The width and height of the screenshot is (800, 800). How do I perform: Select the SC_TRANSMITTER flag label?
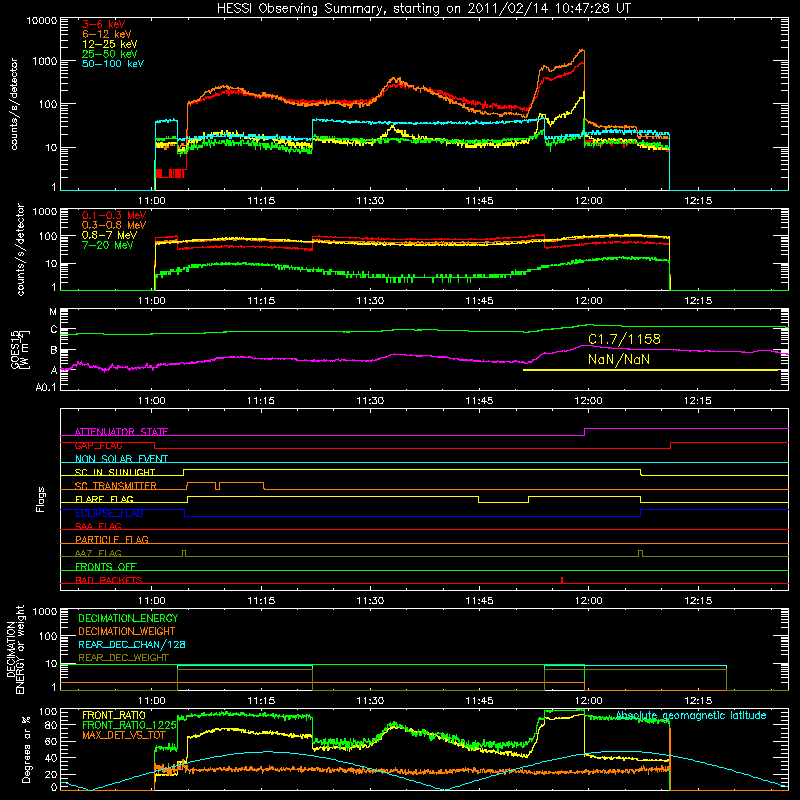pos(116,485)
